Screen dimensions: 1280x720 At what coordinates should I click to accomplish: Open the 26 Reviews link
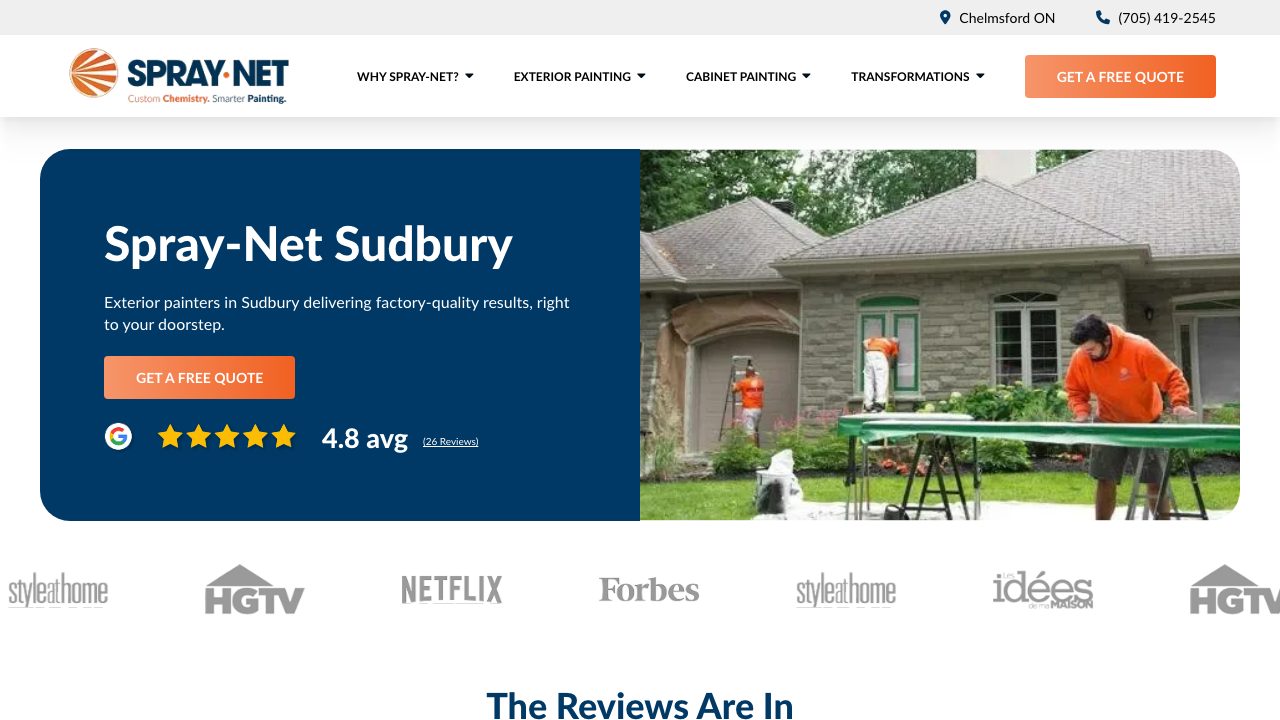coord(450,441)
